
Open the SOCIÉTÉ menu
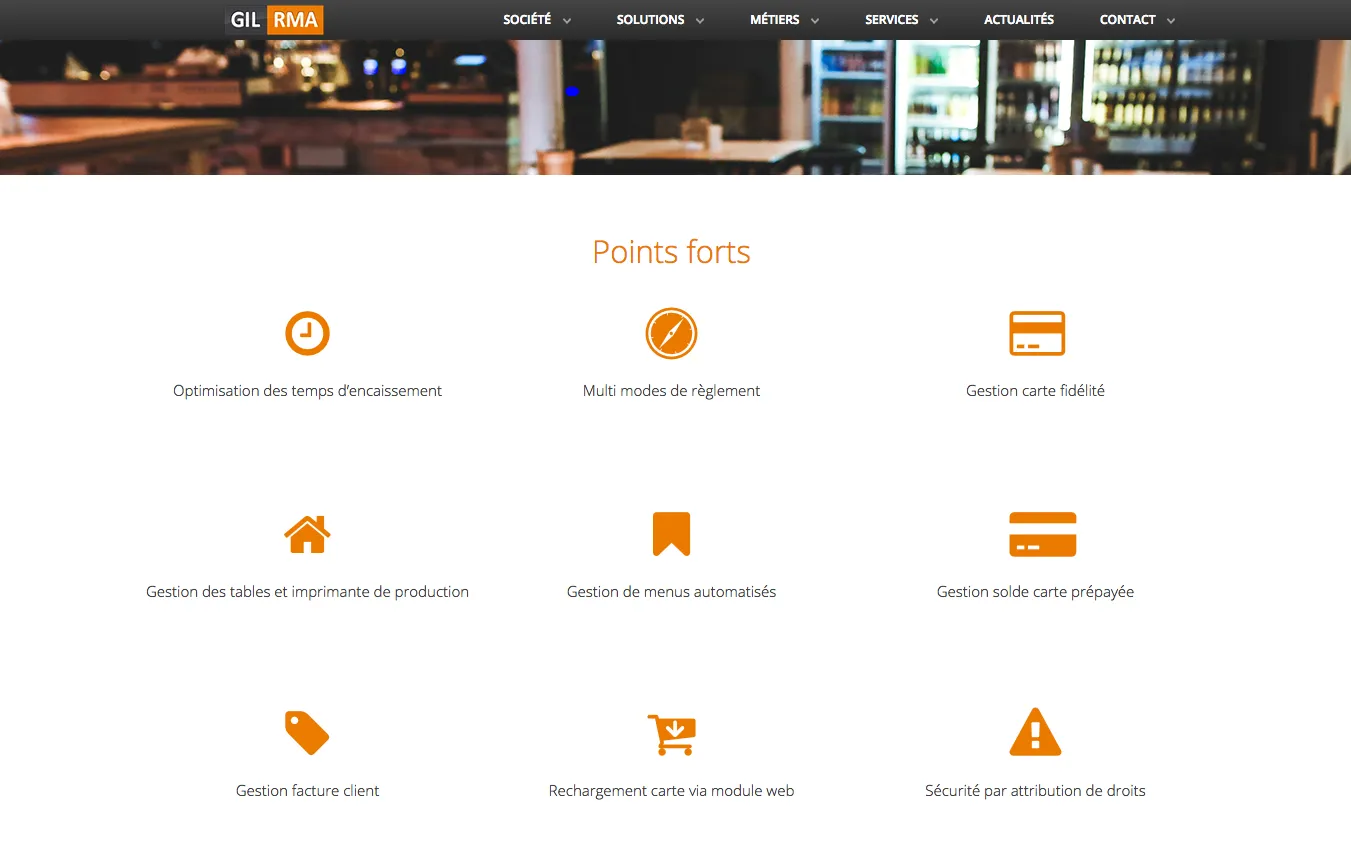(527, 20)
